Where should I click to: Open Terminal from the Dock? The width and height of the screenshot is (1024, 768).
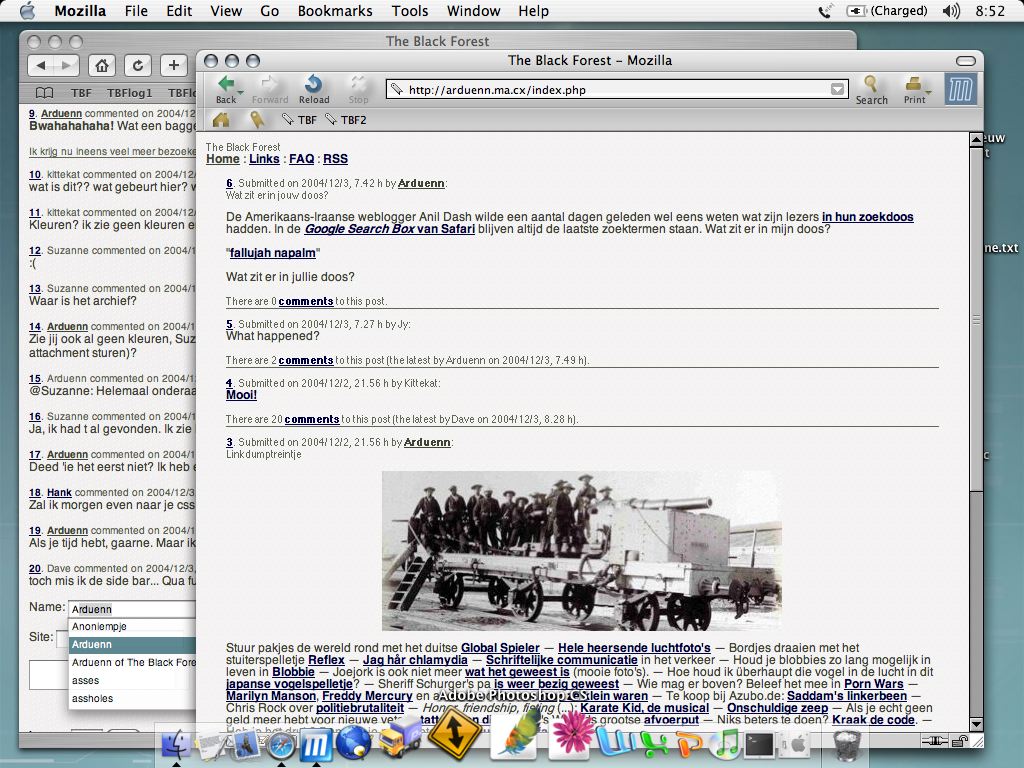point(758,744)
